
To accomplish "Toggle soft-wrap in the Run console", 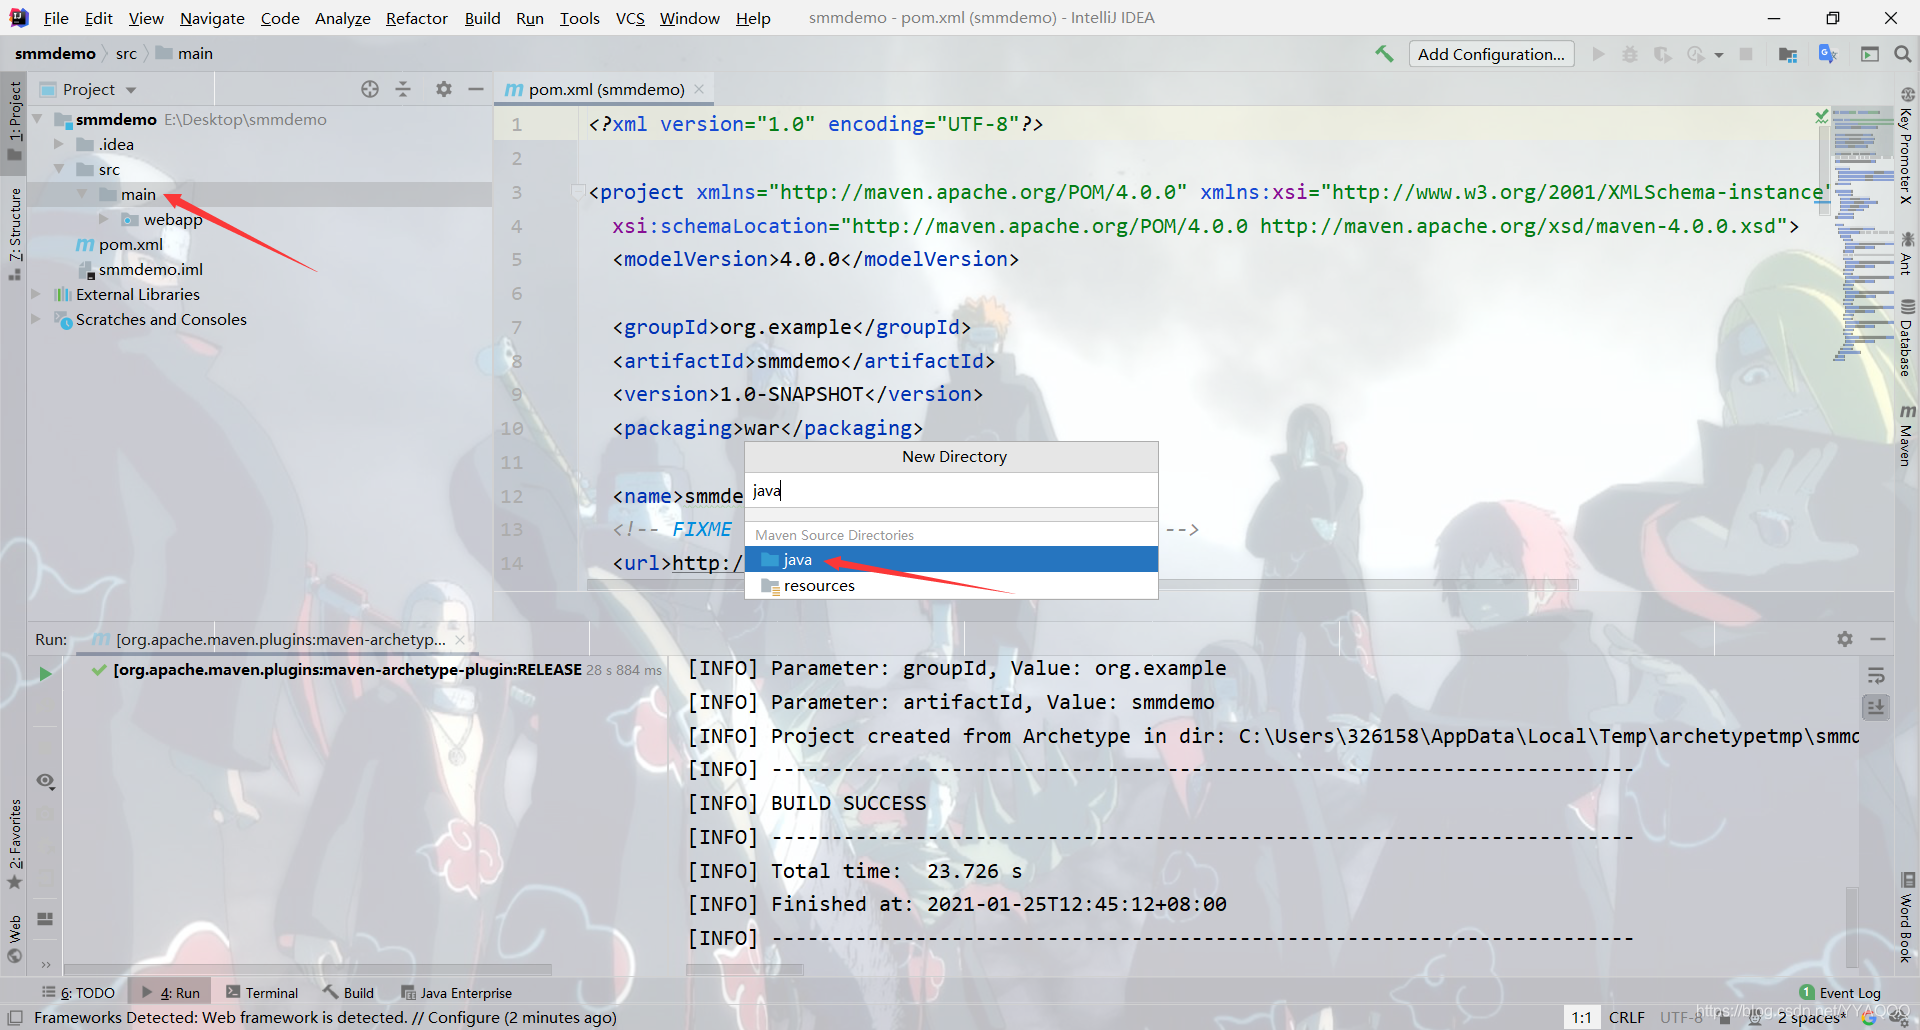I will click(1876, 676).
